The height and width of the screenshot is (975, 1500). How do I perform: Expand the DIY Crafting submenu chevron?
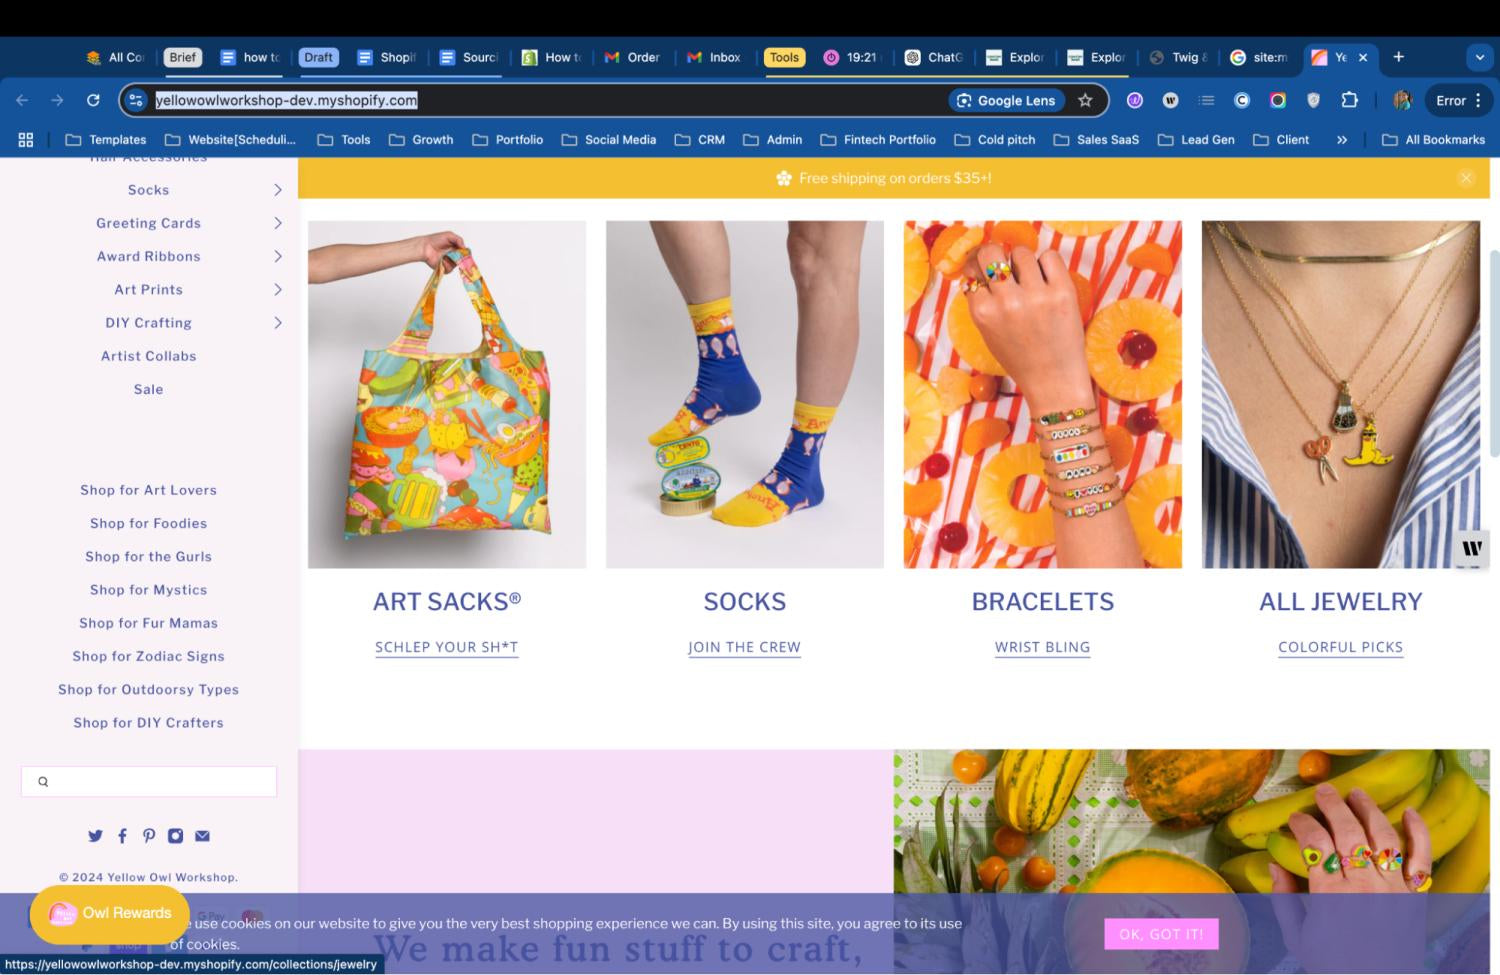277,323
